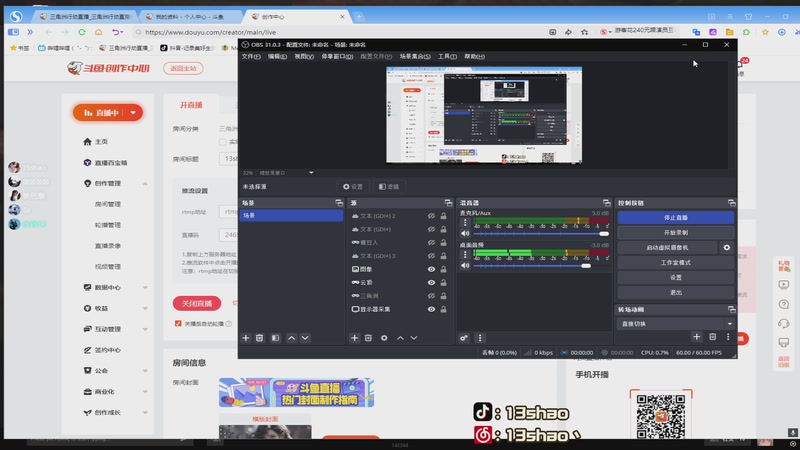This screenshot has height=450, width=800.
Task: Go to browser home page icon
Action: (x=98, y=32)
